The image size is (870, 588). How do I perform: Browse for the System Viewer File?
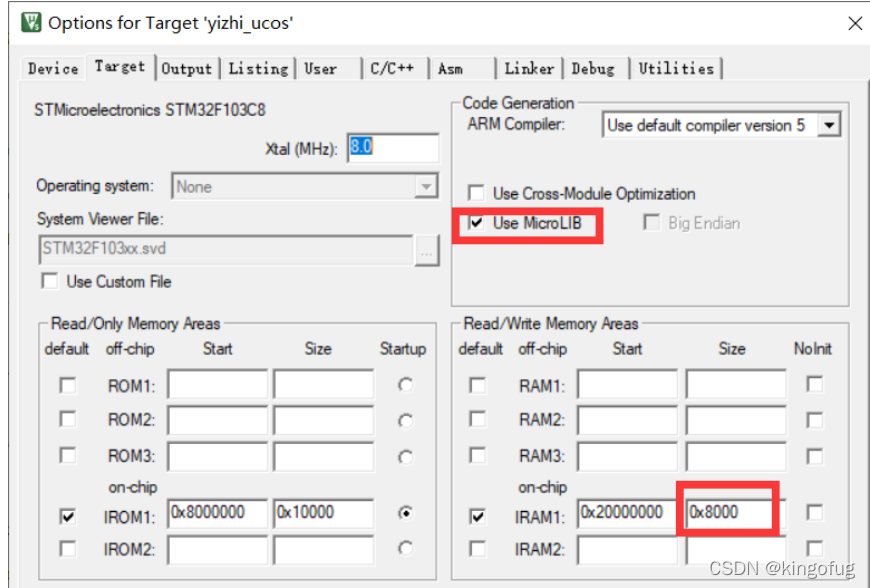[x=427, y=251]
